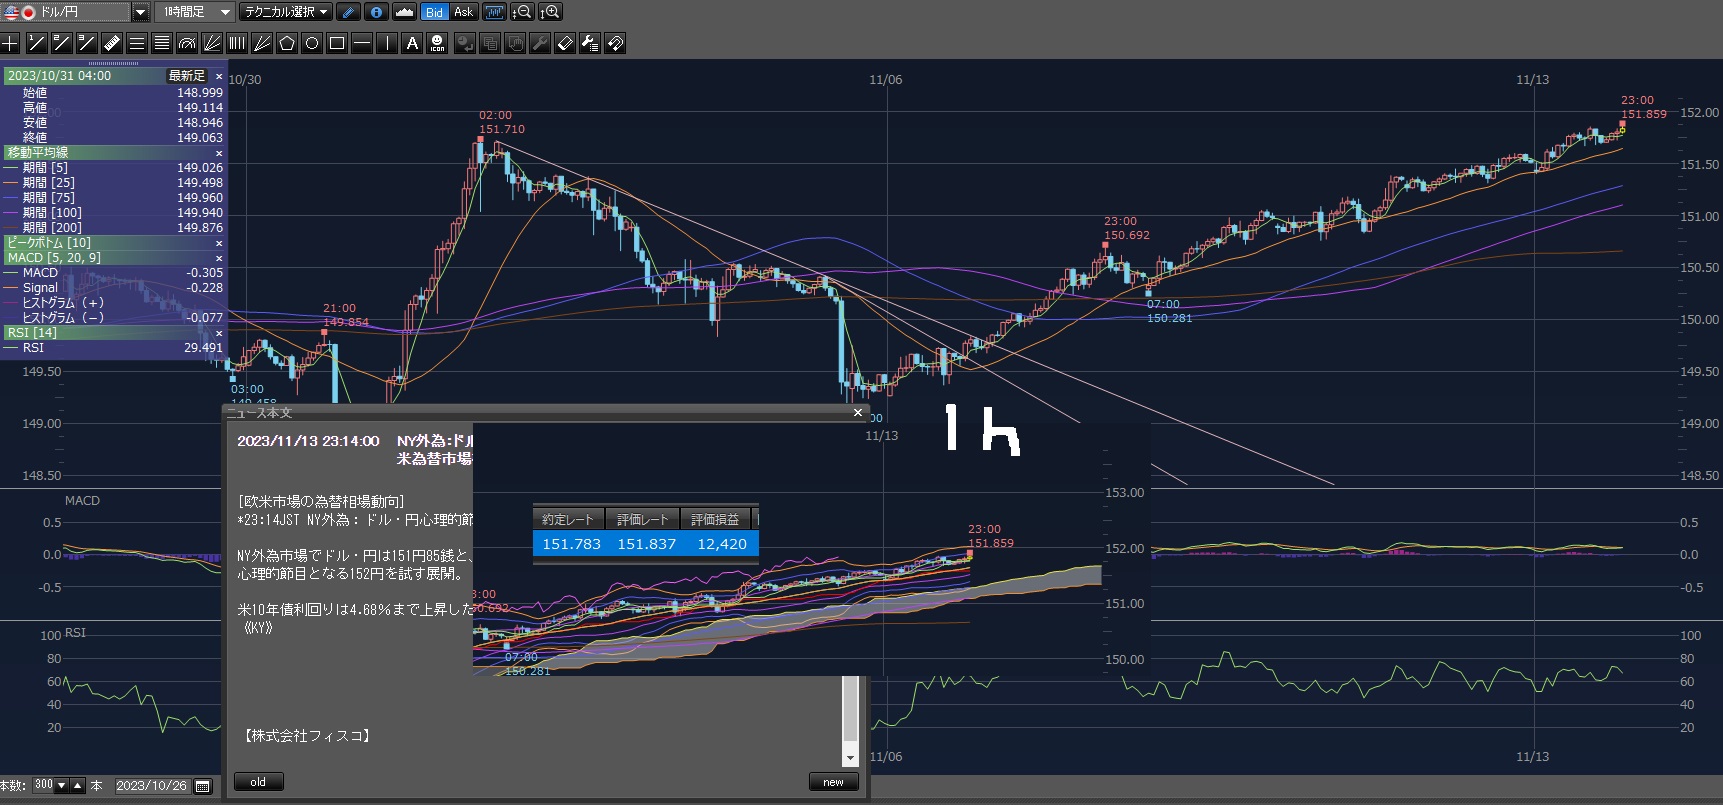Select the circle drawing tool
This screenshot has height=805, width=1723.
pyautogui.click(x=312, y=43)
